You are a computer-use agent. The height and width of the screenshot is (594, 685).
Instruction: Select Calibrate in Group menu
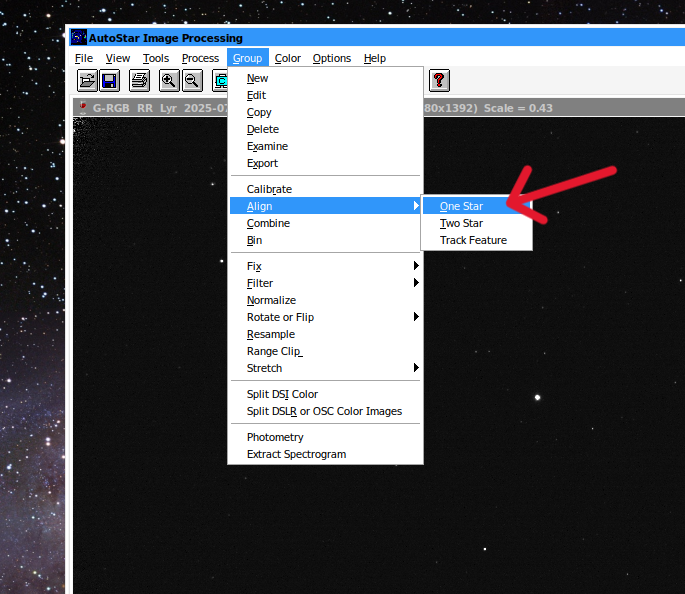pos(325,189)
